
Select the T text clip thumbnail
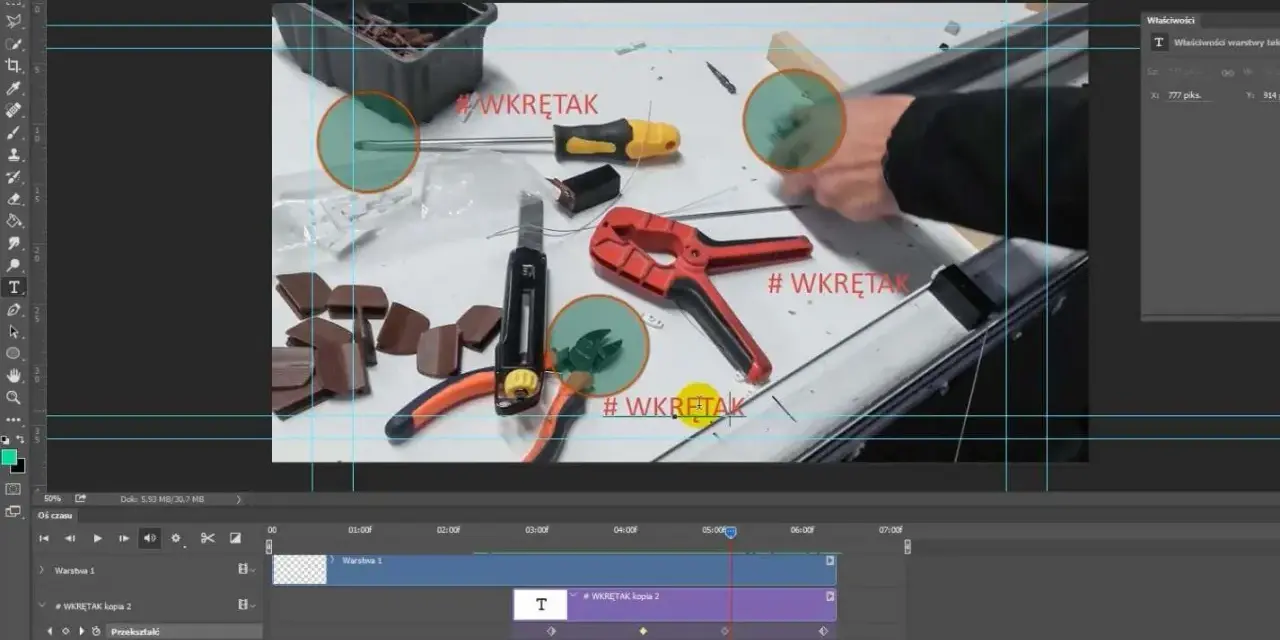541,604
